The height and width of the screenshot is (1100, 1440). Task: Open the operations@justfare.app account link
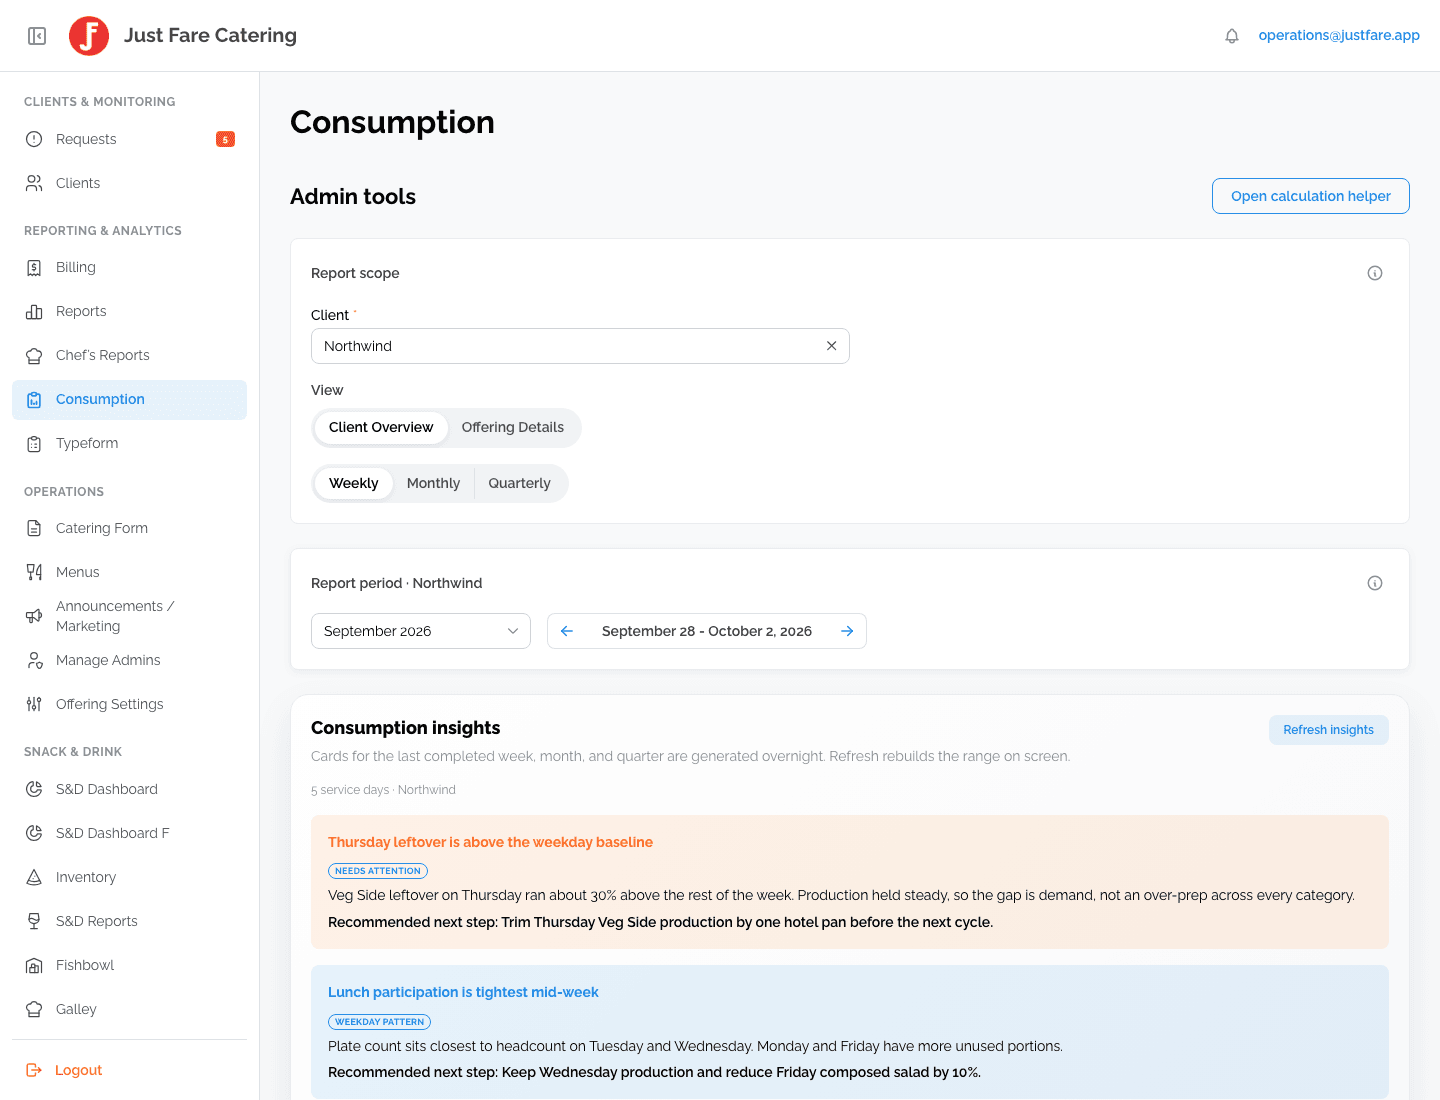(x=1339, y=35)
